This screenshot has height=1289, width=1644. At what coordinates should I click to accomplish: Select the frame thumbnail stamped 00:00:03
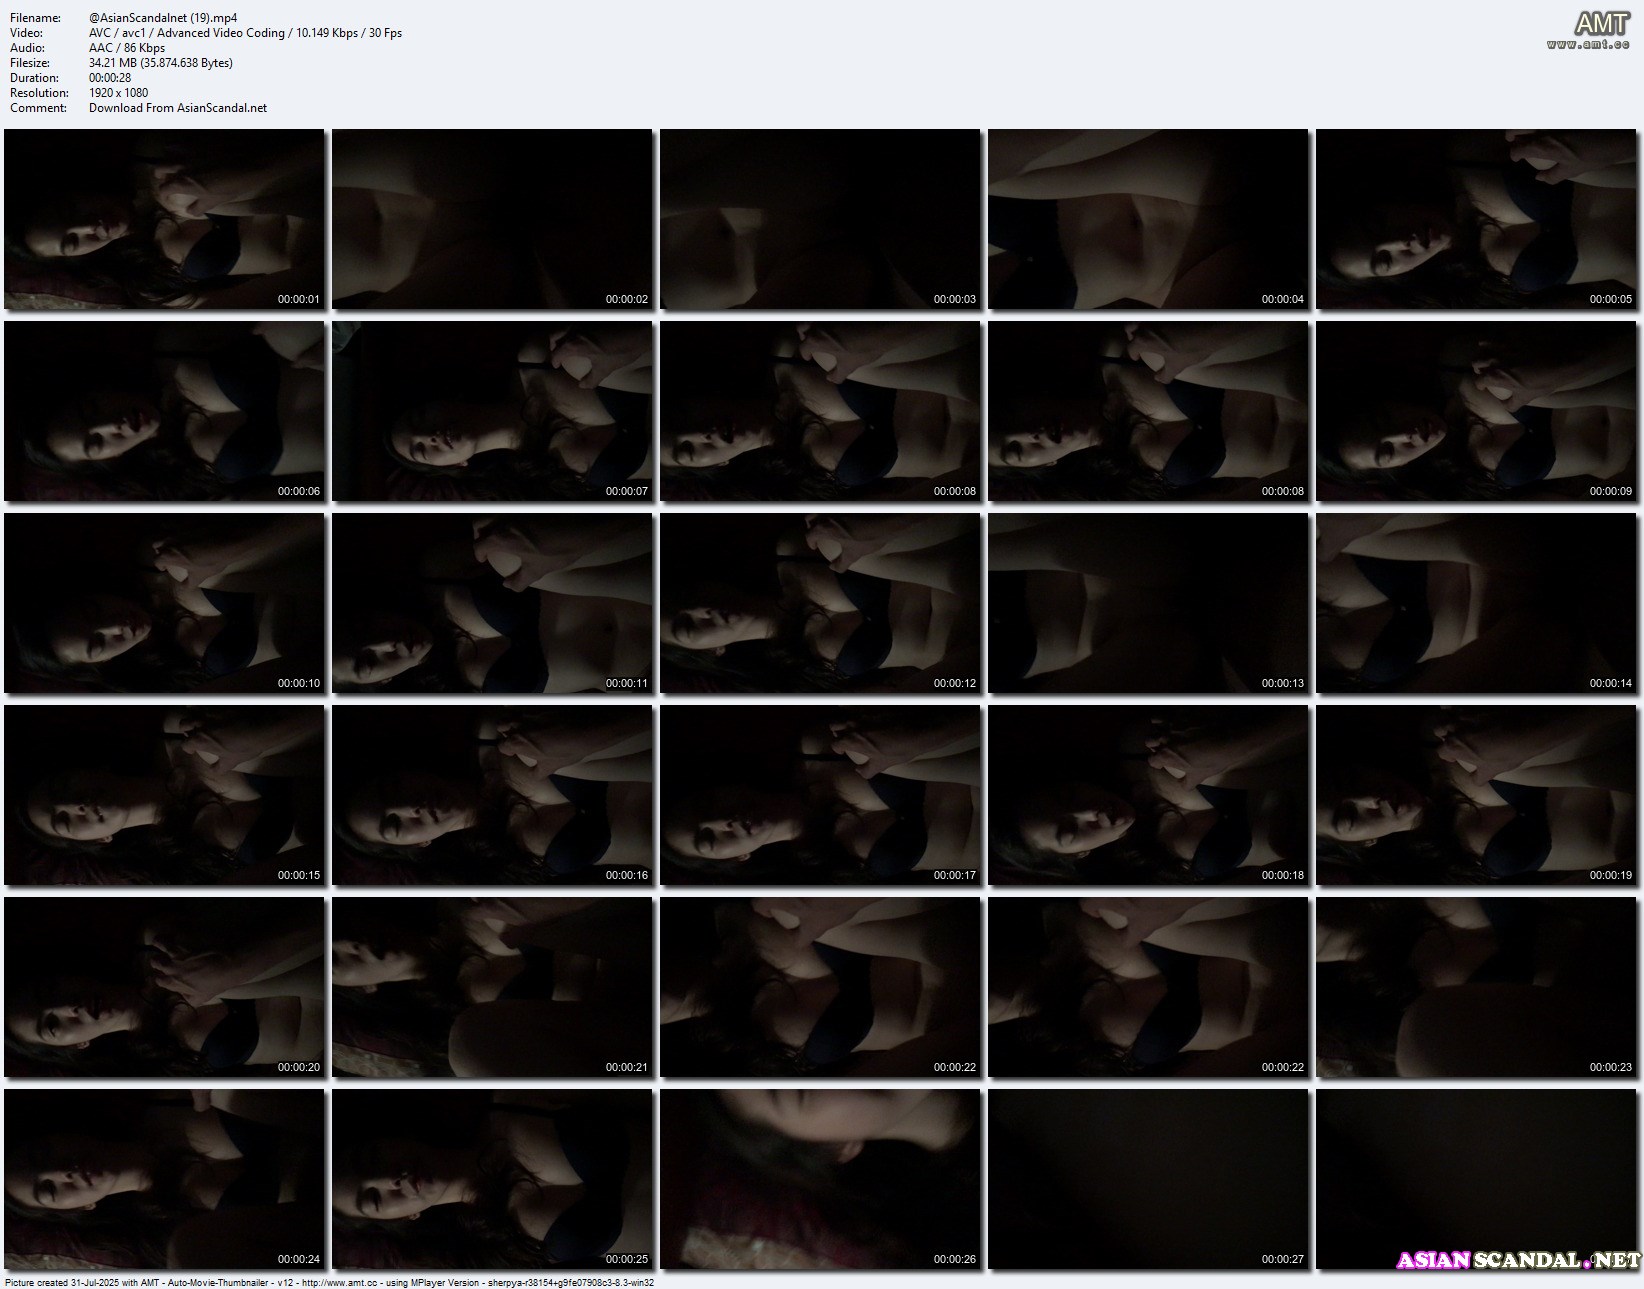(820, 219)
